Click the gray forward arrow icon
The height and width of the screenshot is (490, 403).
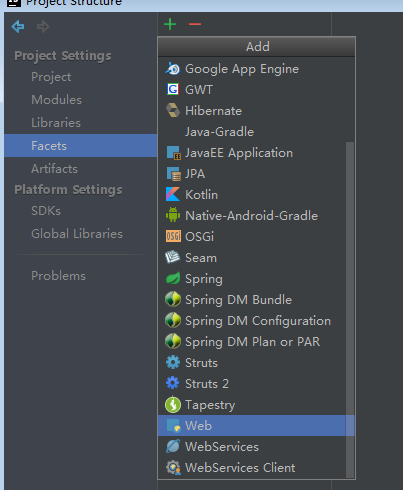tap(43, 26)
